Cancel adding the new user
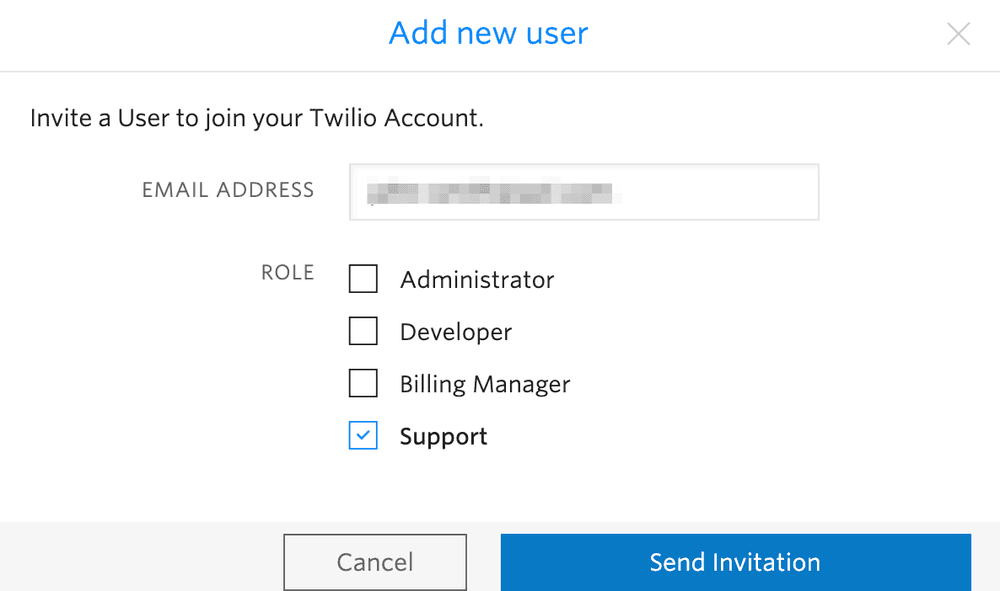The image size is (1000, 591). pyautogui.click(x=374, y=562)
